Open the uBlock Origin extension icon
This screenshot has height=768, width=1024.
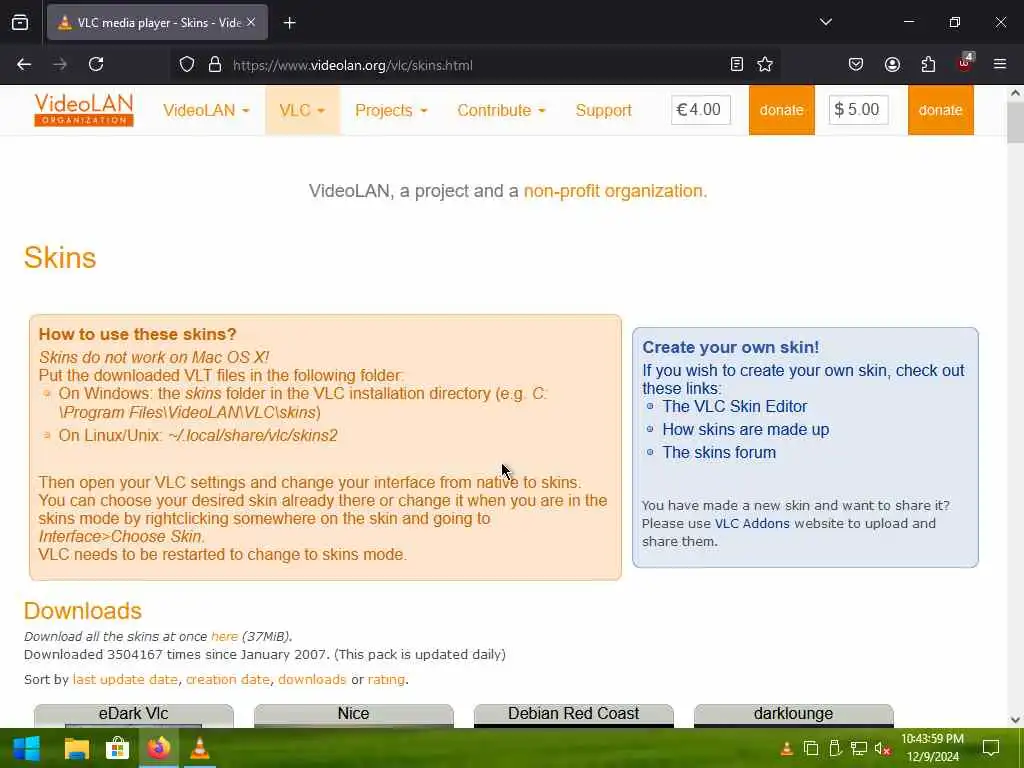(x=965, y=63)
